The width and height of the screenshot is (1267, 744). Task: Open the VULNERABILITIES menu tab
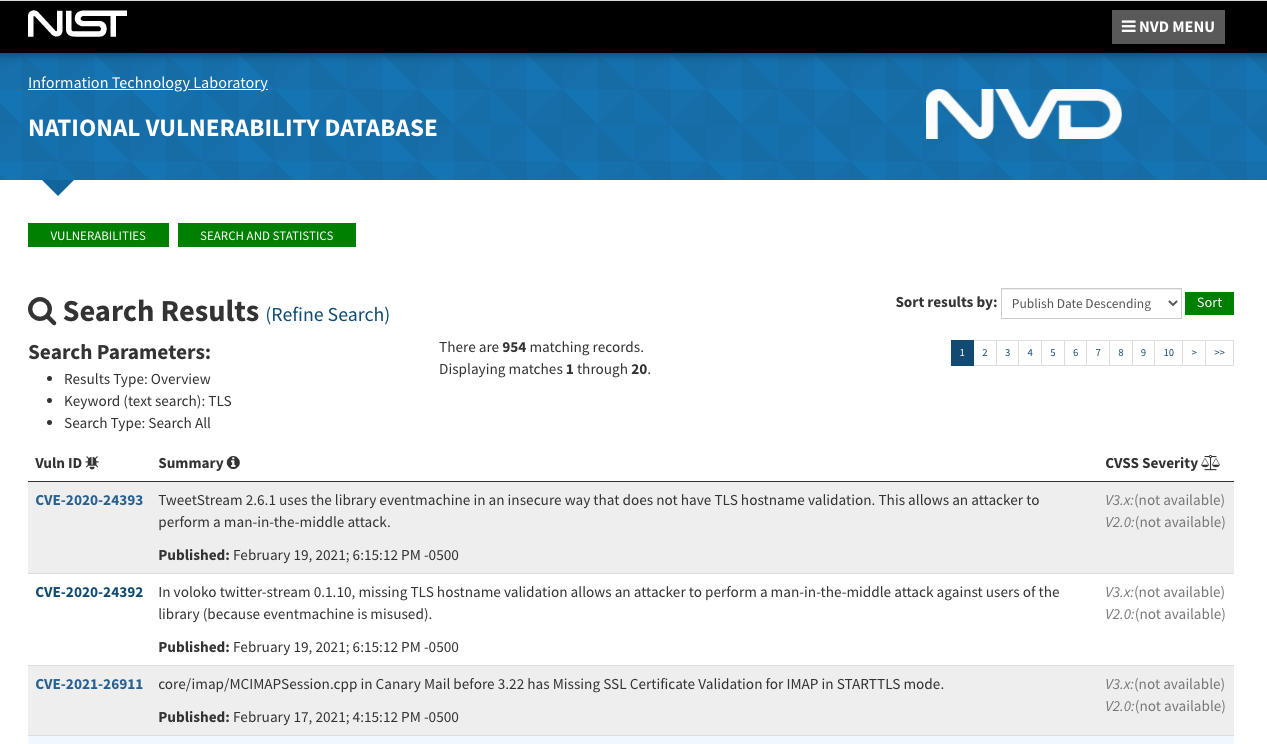tap(98, 235)
